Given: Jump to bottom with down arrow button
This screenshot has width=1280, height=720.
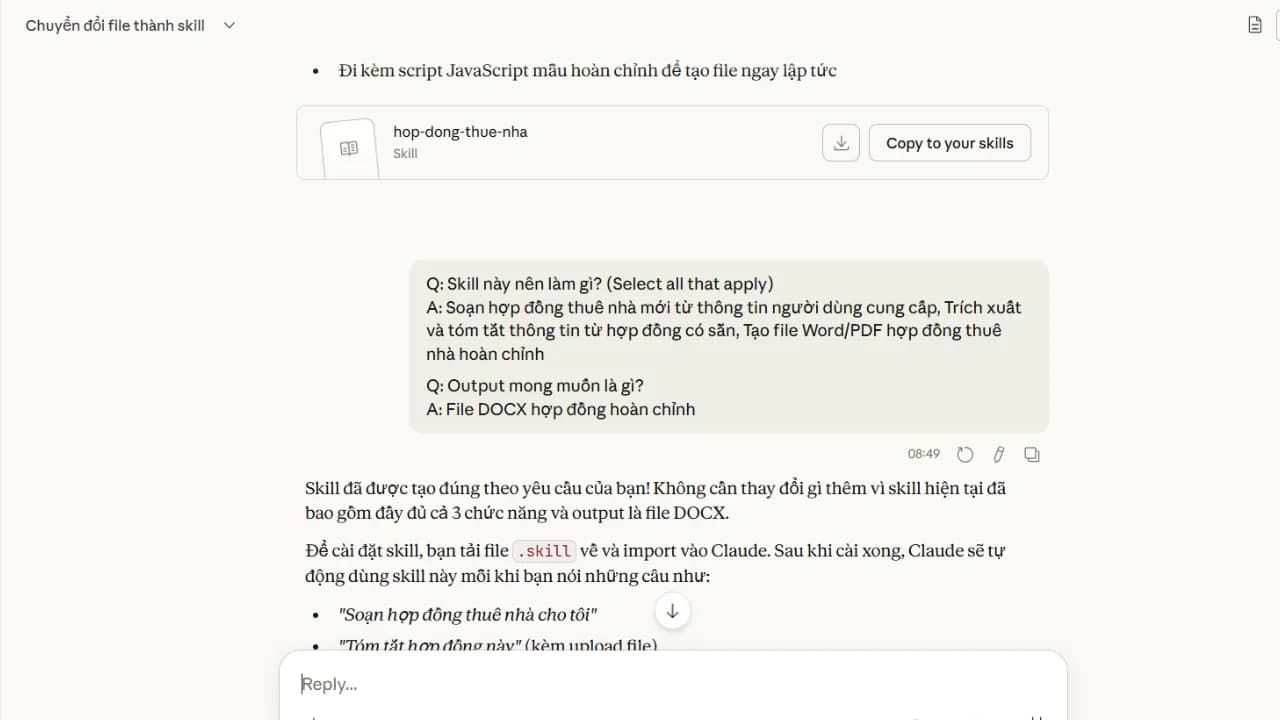Looking at the screenshot, I should tap(673, 611).
